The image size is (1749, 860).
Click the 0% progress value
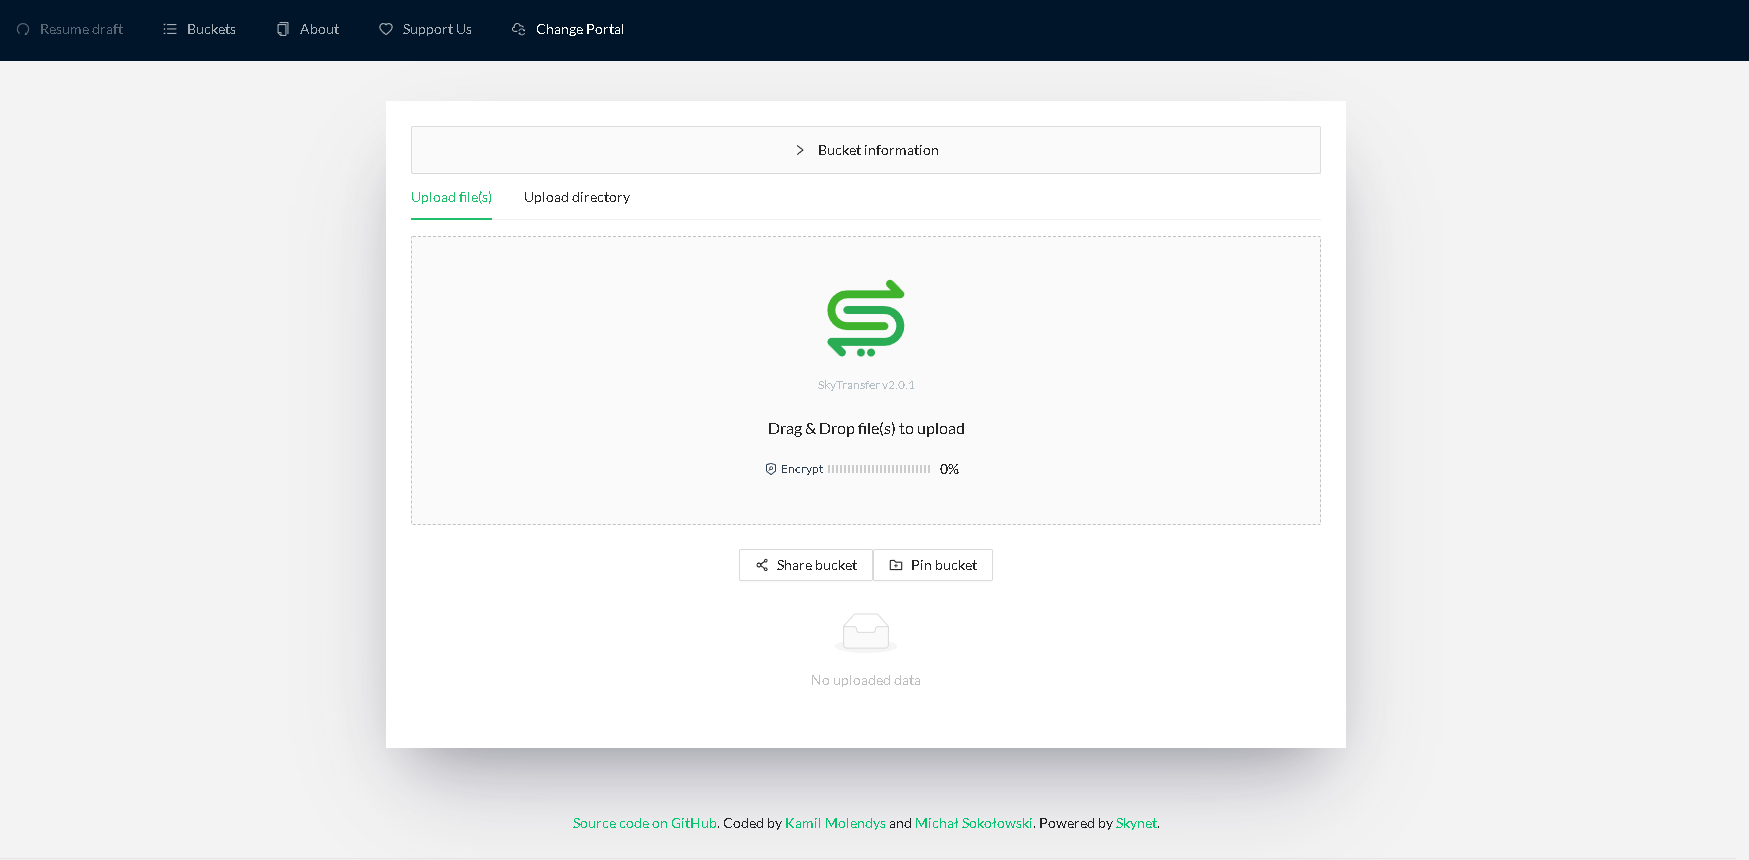[x=949, y=469]
